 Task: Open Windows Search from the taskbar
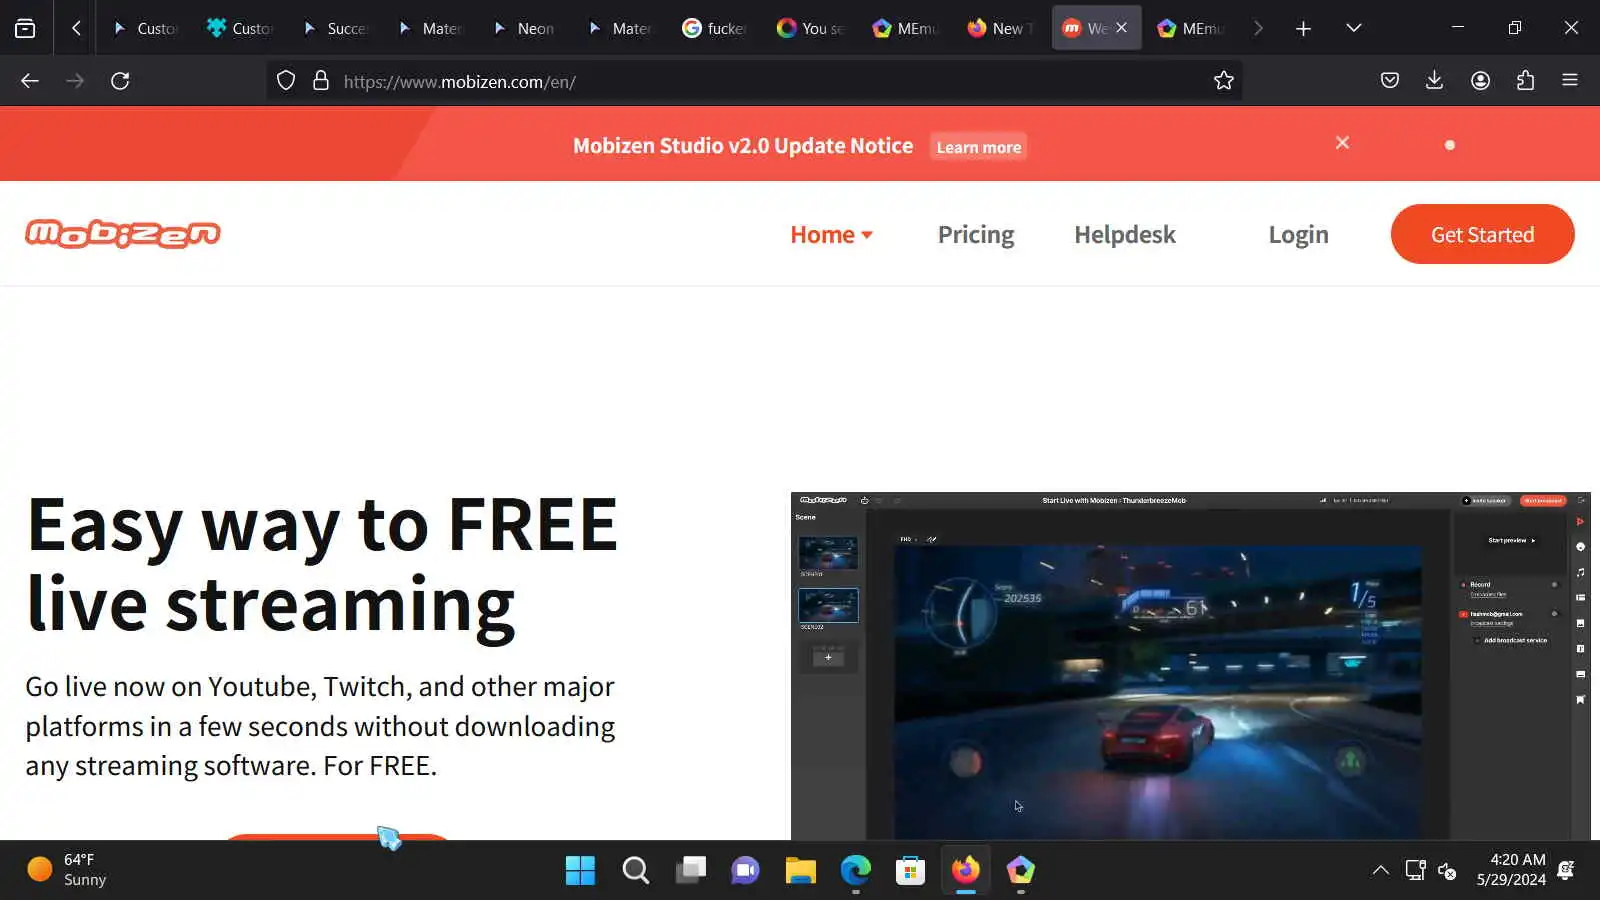[x=635, y=870]
